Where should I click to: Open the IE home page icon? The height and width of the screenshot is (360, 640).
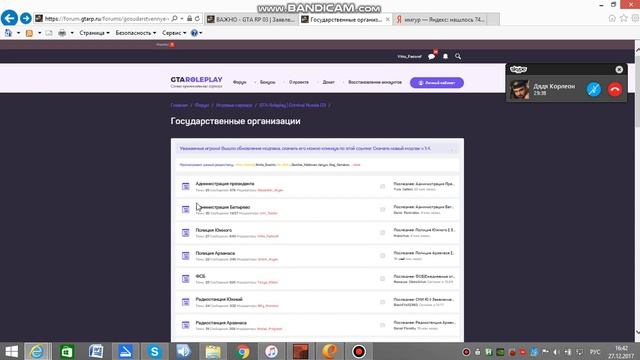(x=612, y=18)
